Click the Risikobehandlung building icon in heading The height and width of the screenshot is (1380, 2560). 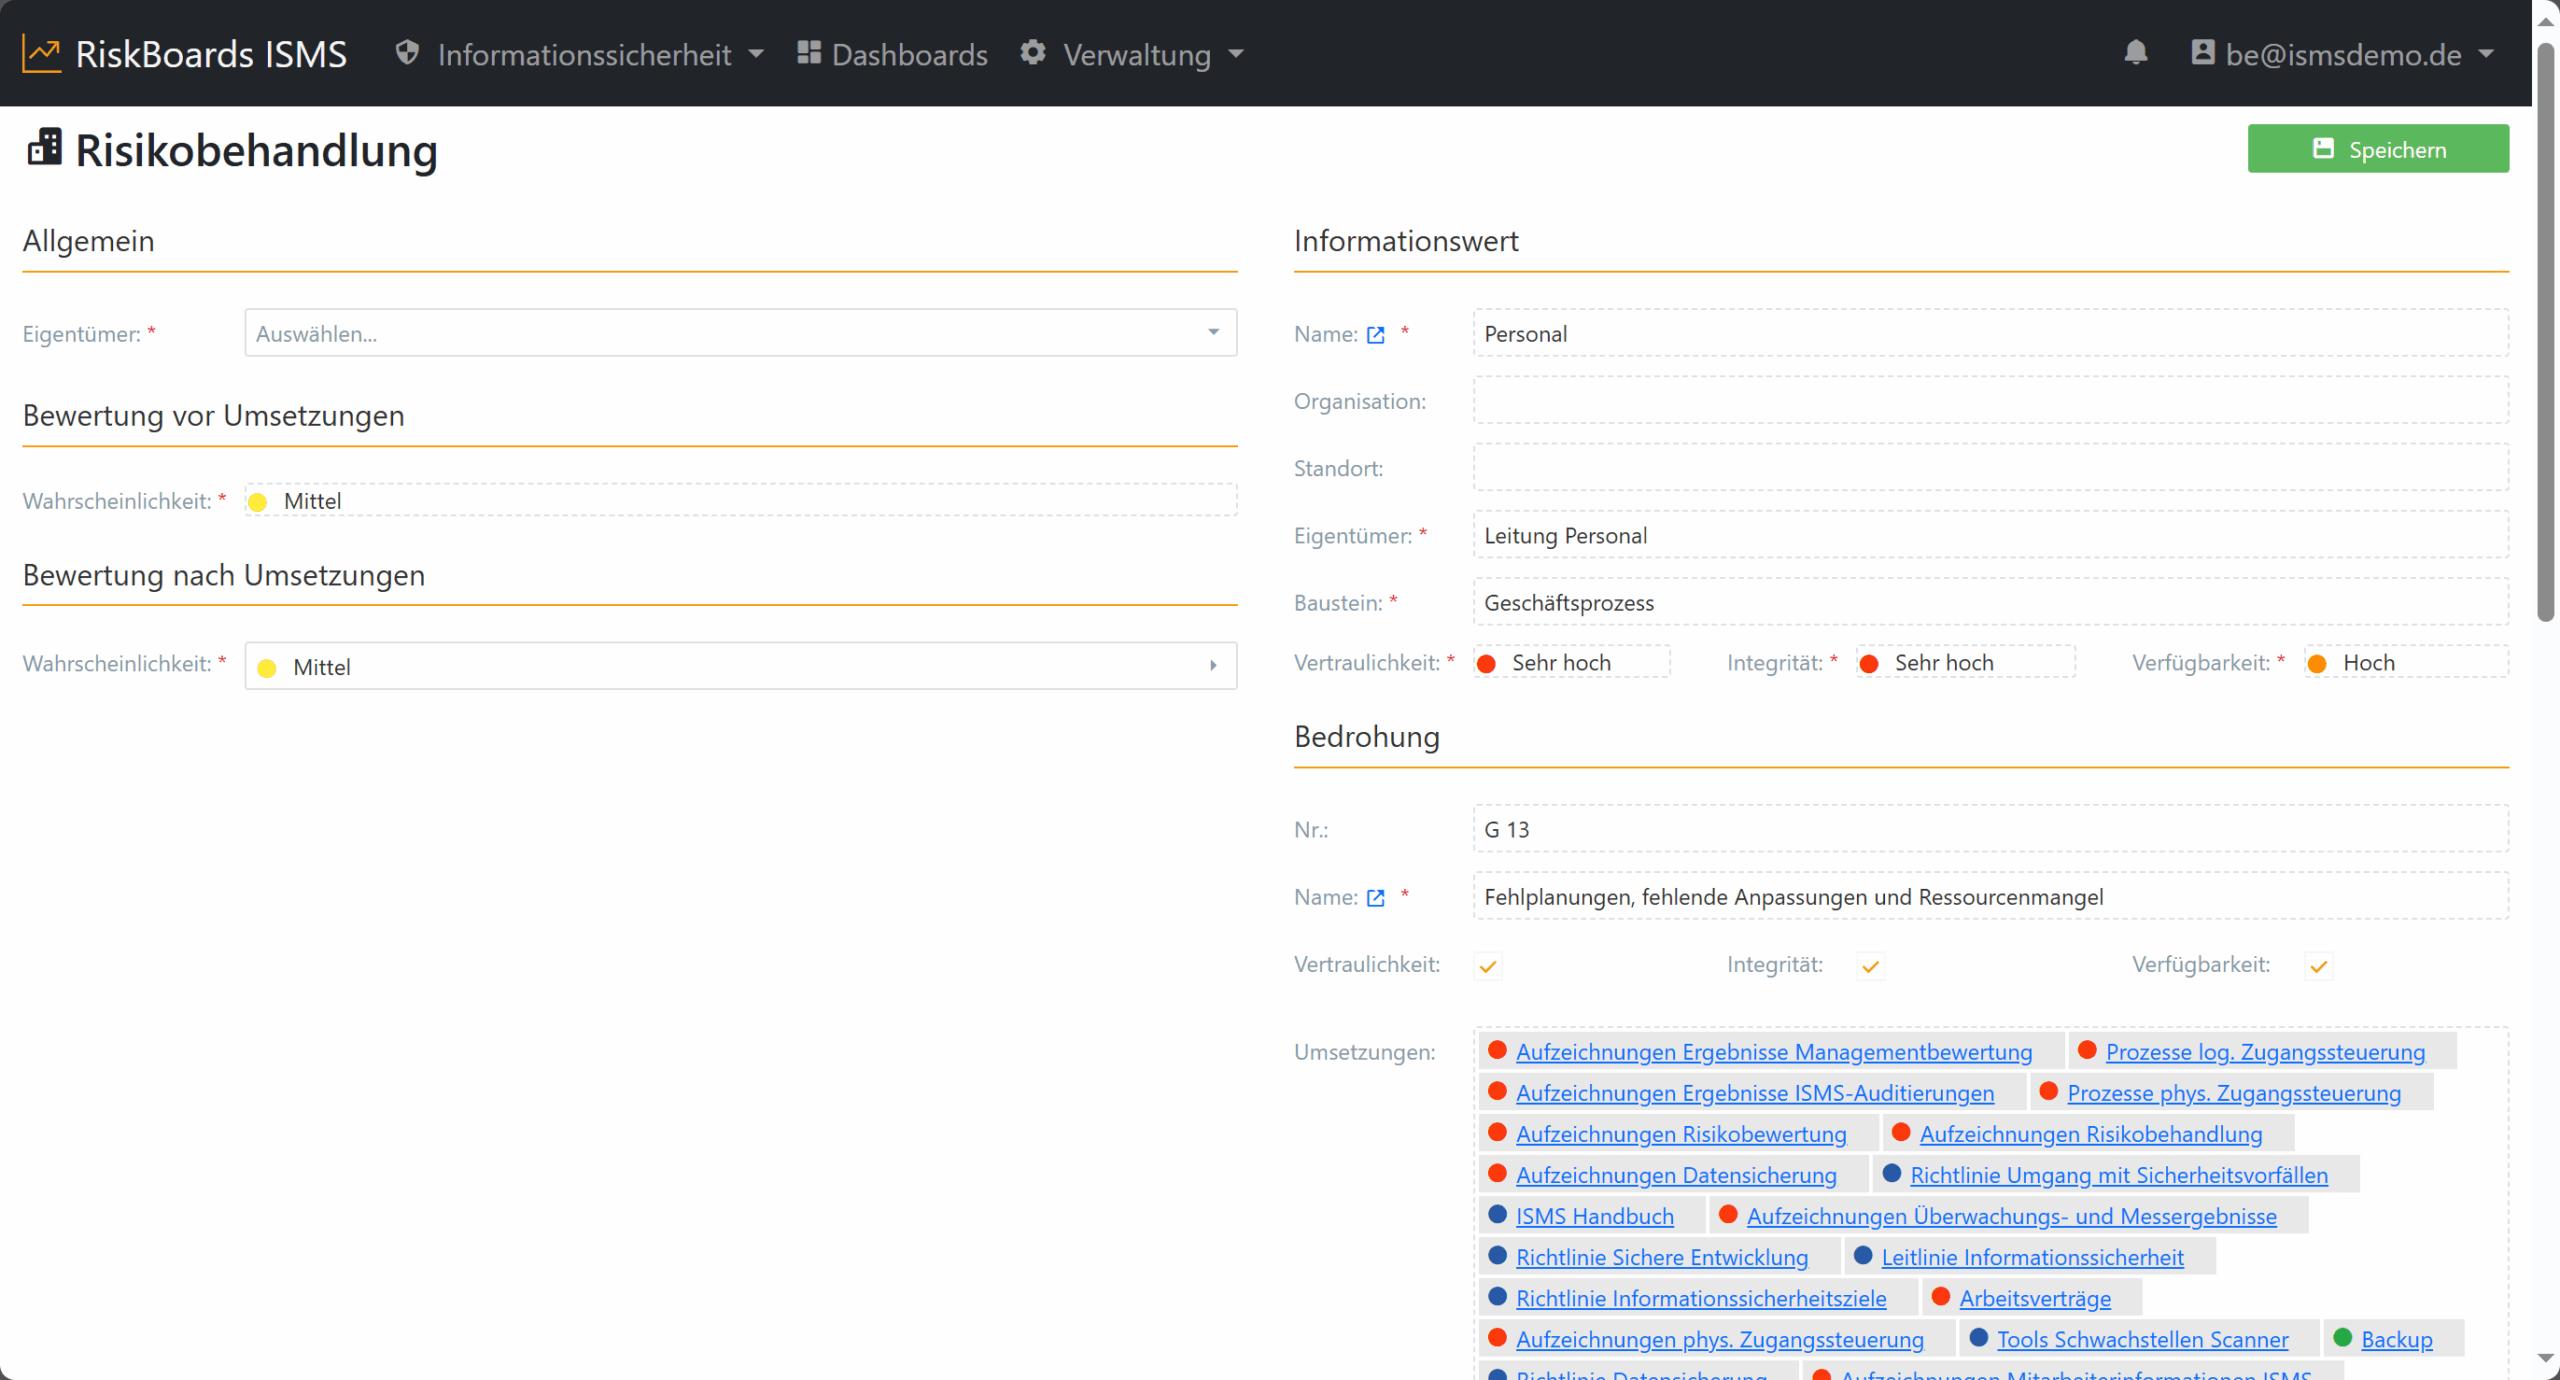pos(45,148)
